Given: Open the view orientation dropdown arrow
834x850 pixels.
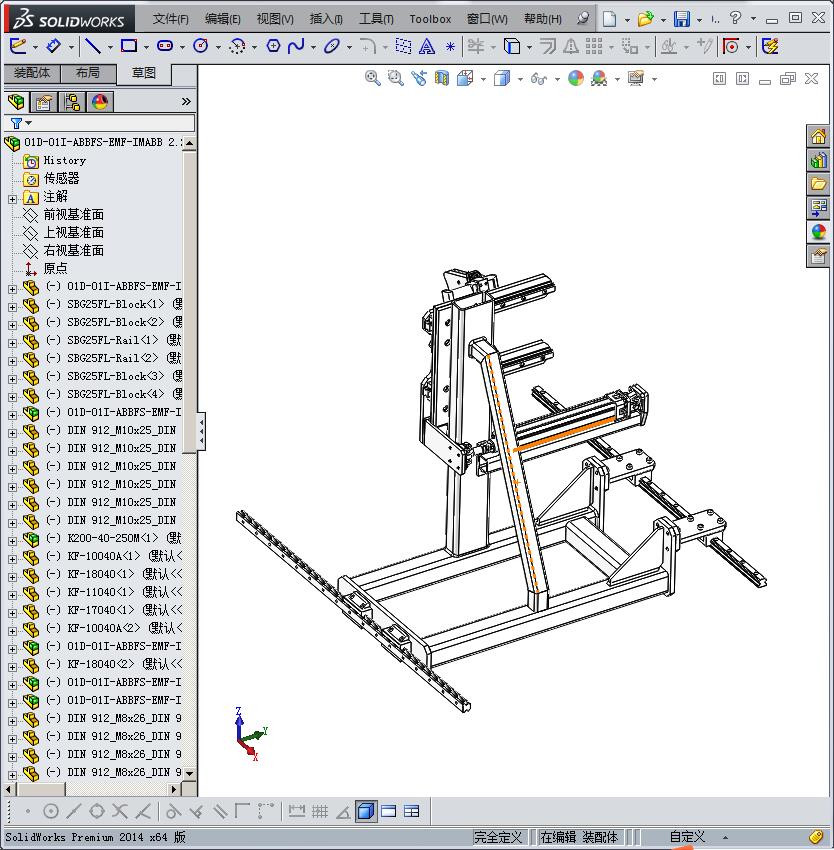Looking at the screenshot, I should click(x=483, y=80).
